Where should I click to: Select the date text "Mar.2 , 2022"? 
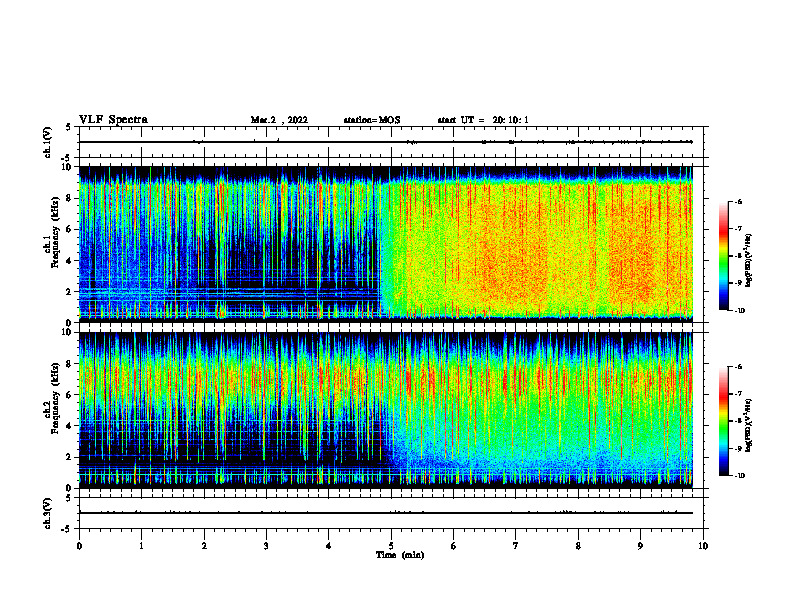tap(279, 120)
